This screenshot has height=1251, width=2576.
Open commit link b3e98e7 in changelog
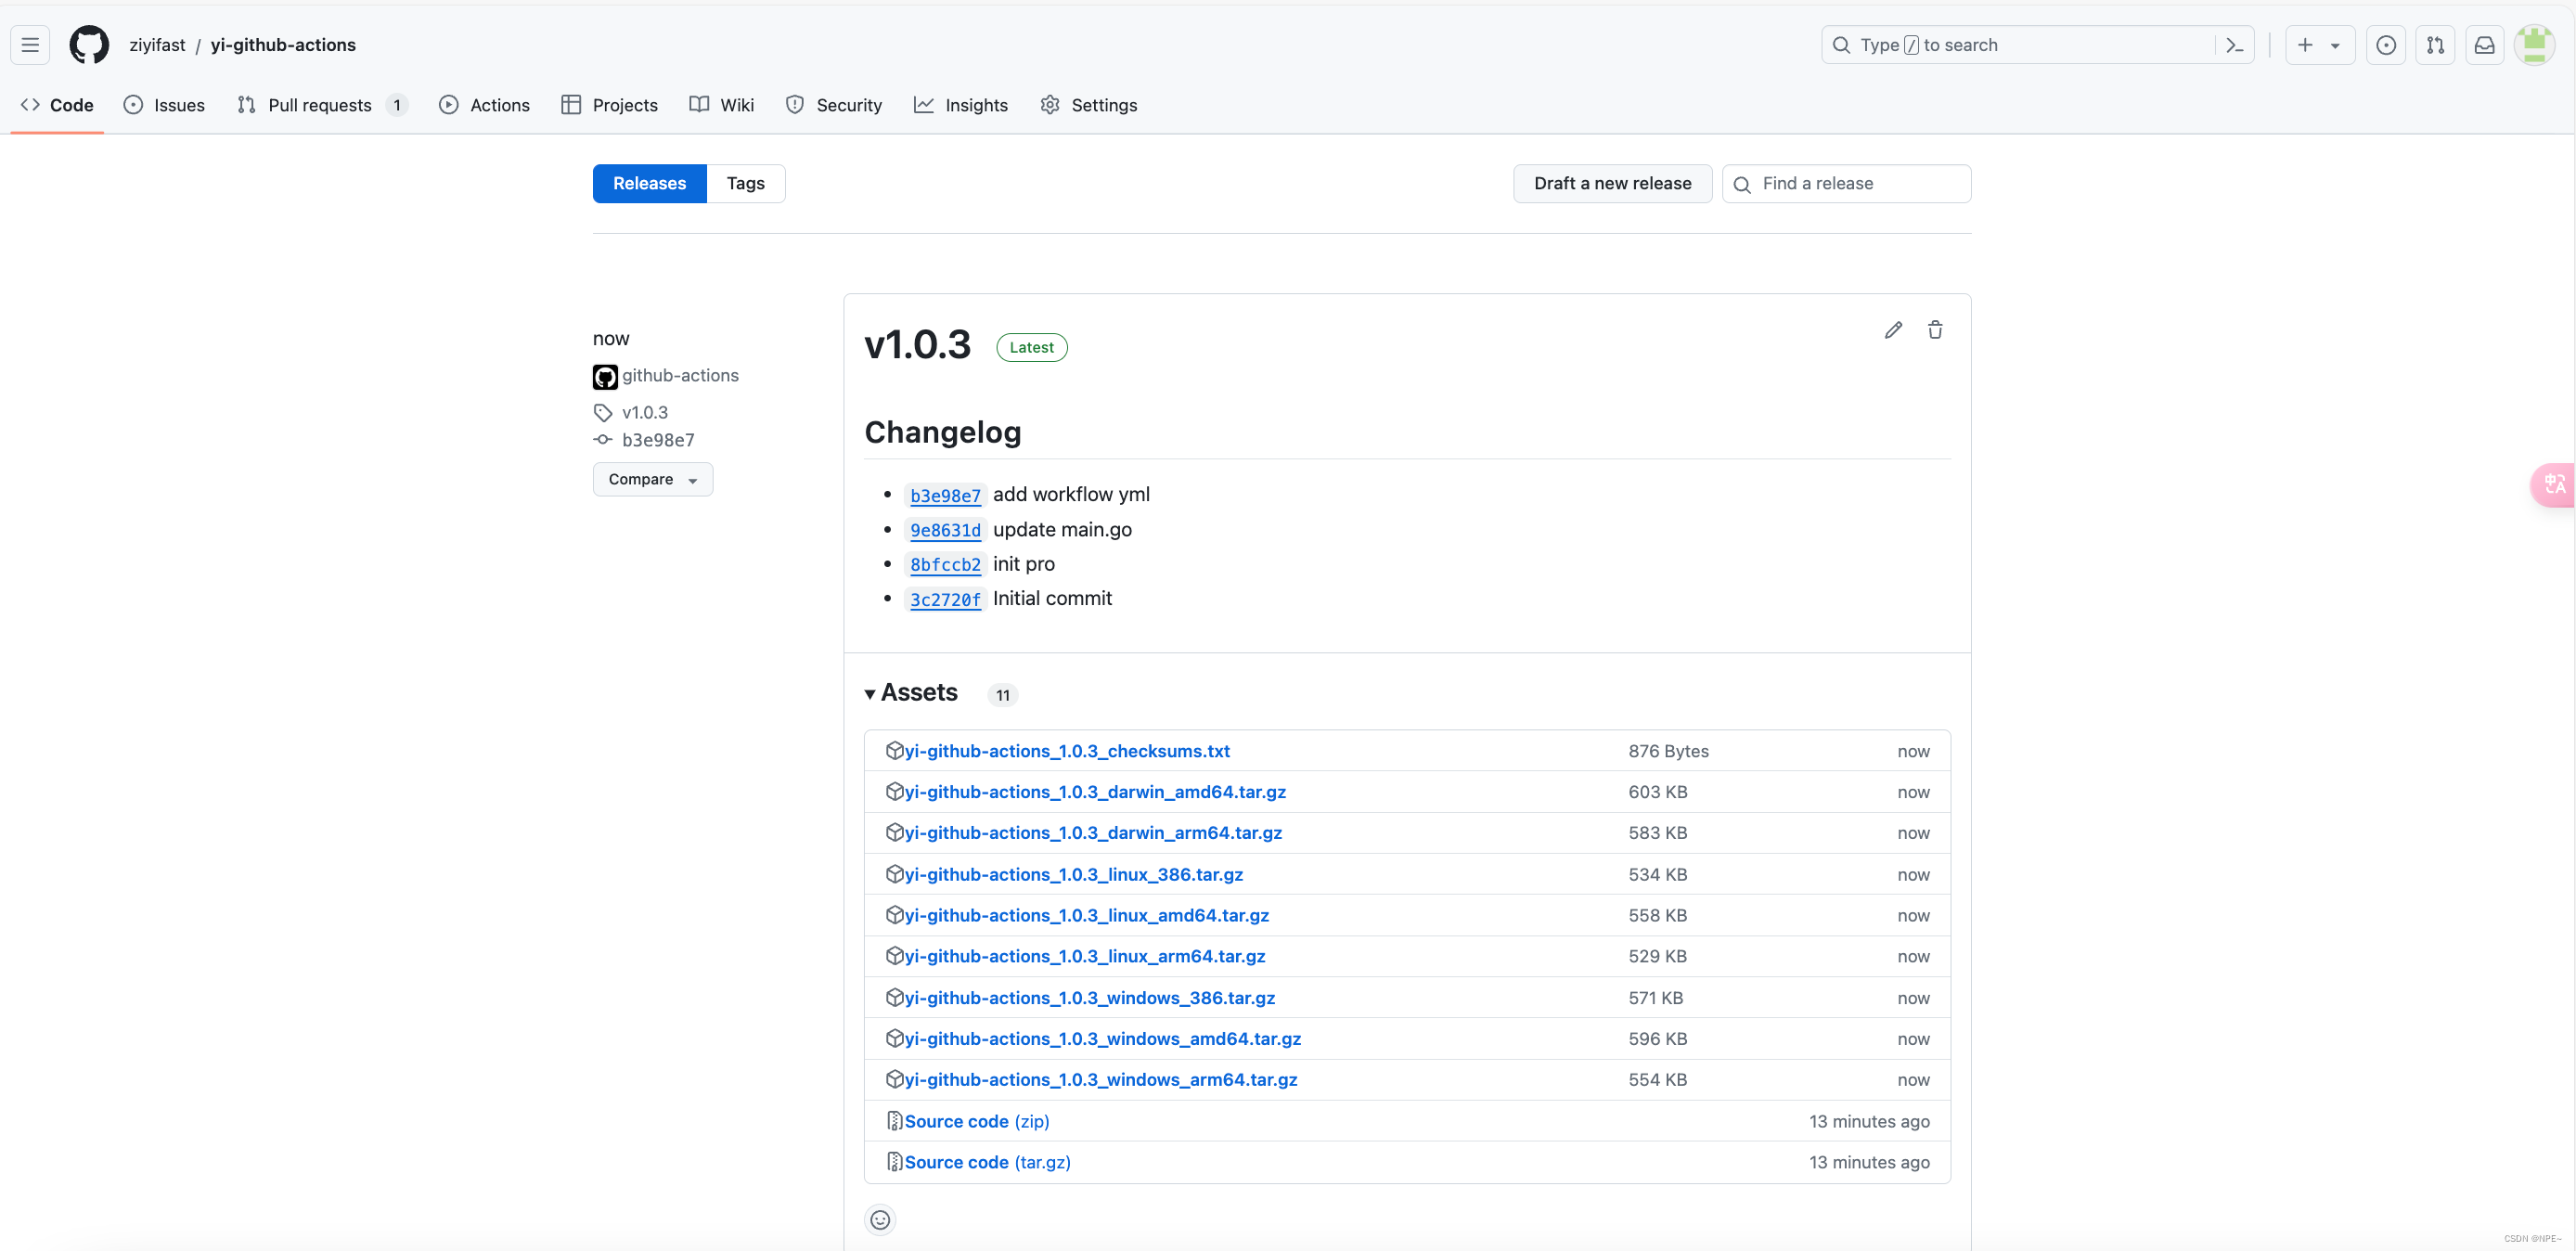point(945,495)
